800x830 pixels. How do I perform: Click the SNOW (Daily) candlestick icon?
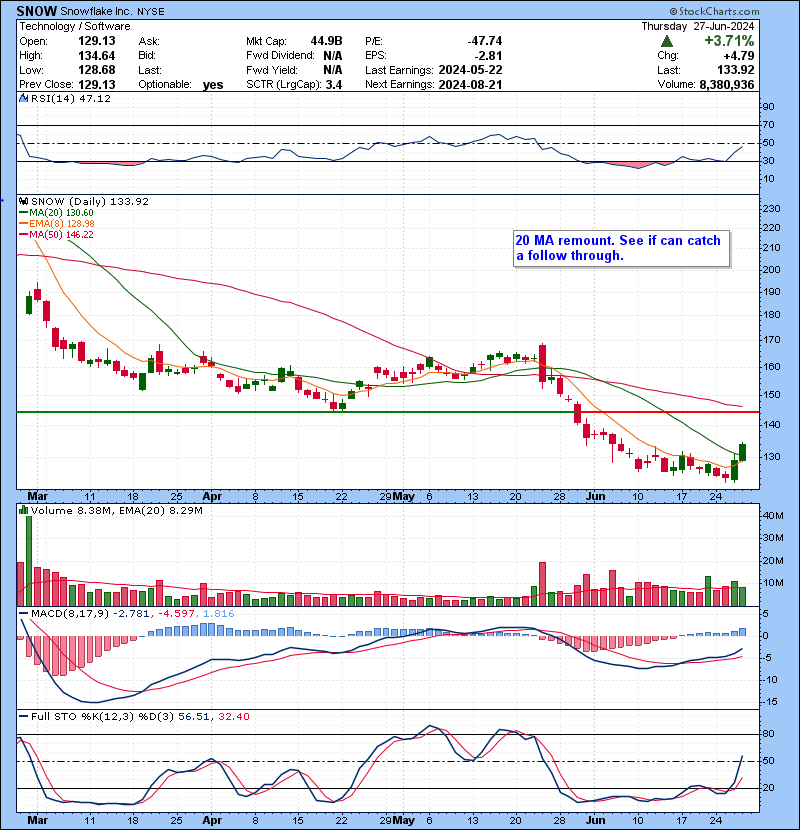23,201
